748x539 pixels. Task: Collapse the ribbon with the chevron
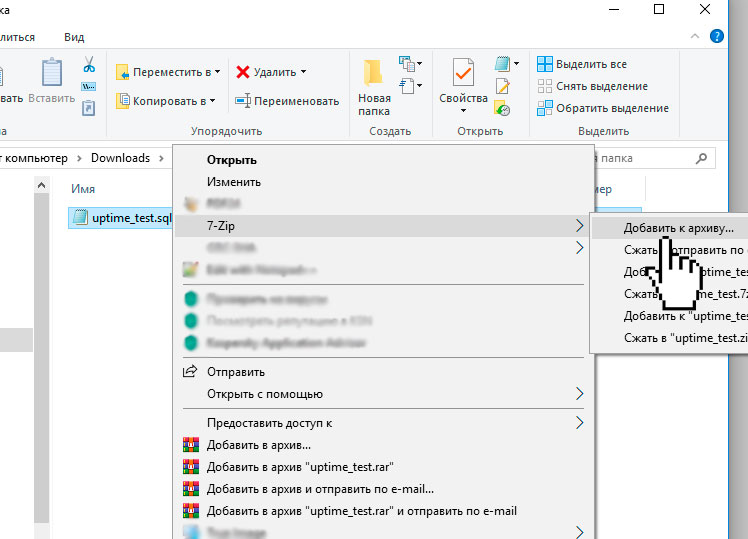695,36
